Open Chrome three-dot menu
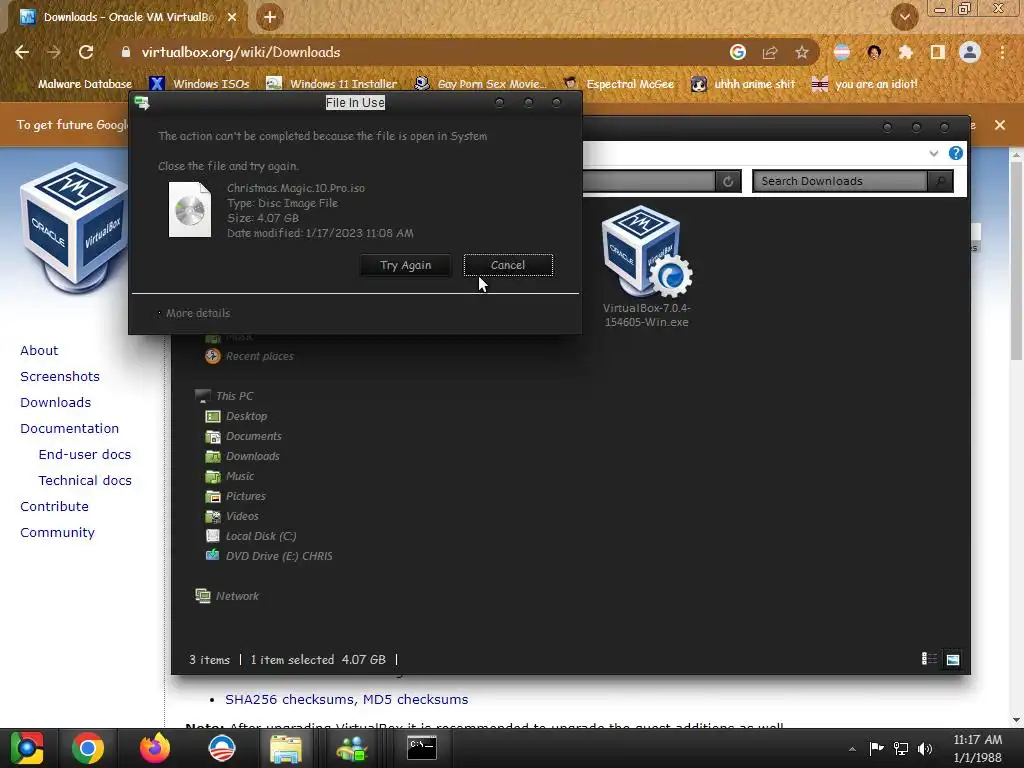The height and width of the screenshot is (768, 1024). point(1002,52)
